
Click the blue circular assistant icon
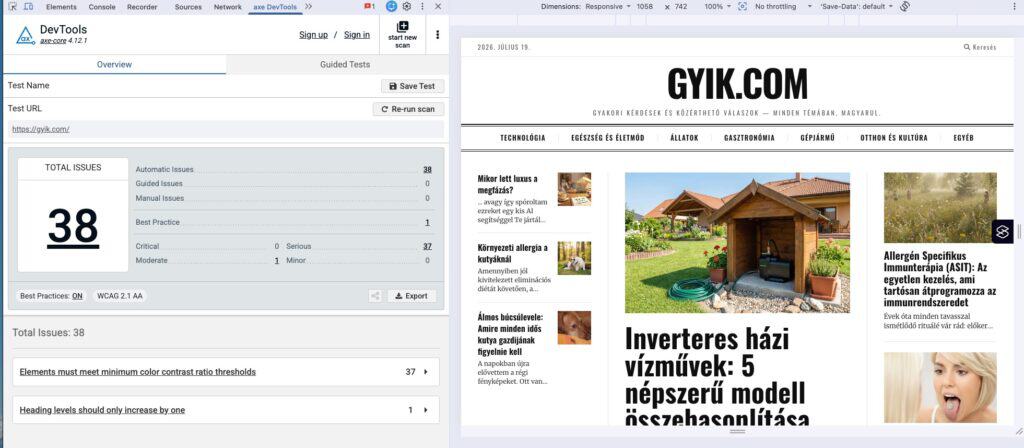point(391,7)
